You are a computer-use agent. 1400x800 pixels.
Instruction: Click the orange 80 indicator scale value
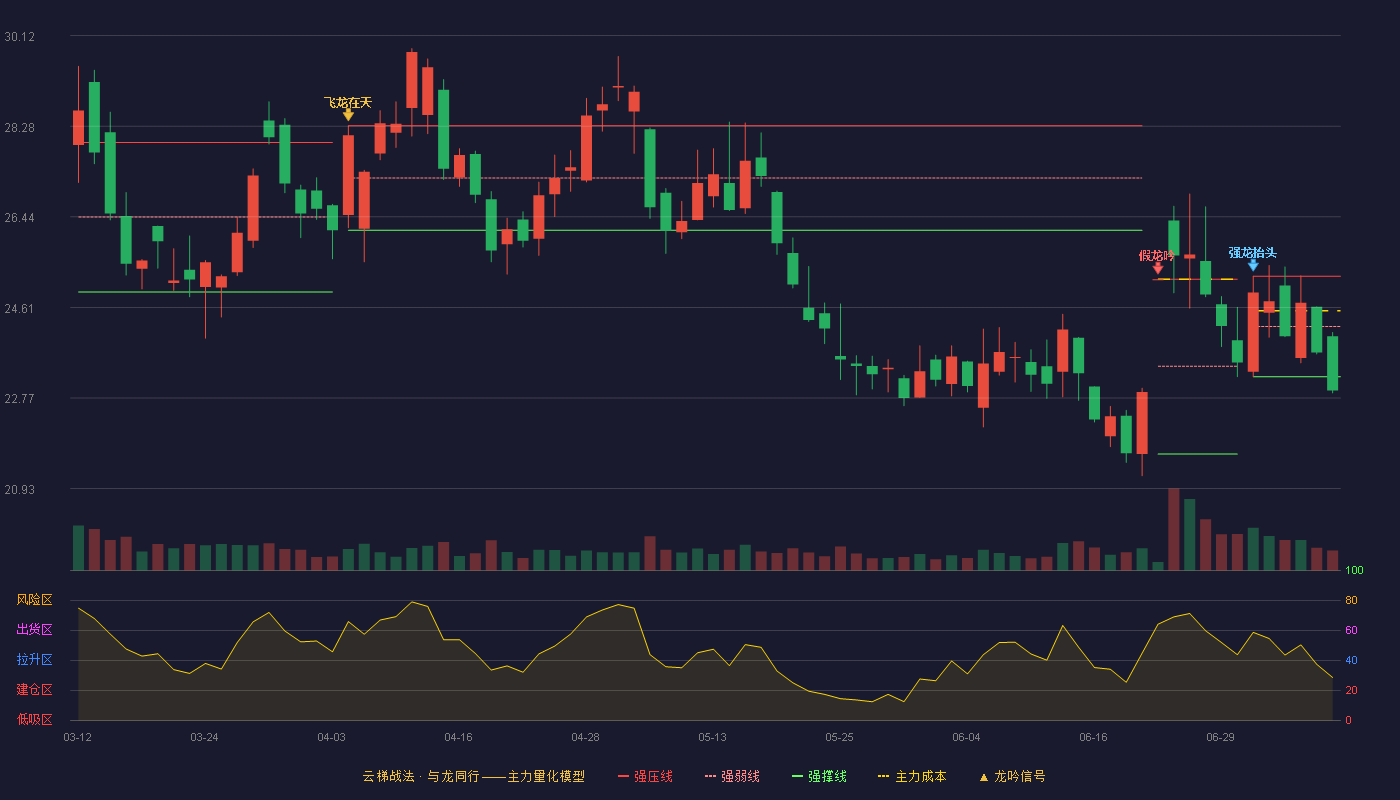[x=1351, y=600]
